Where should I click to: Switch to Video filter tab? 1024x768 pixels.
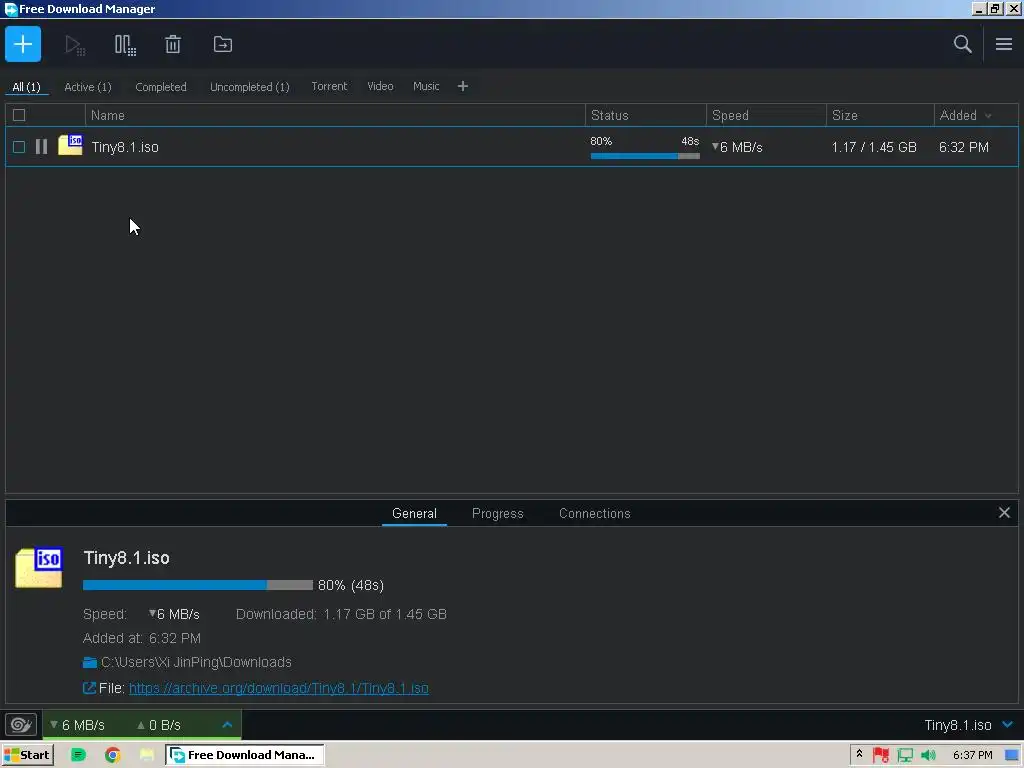click(x=380, y=86)
